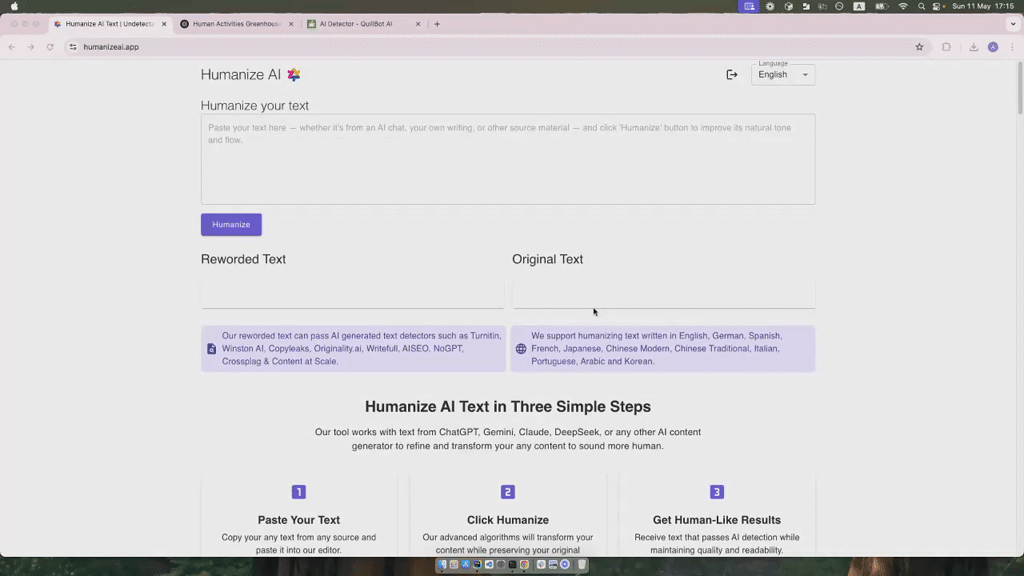
Task: Select the Humanize AI Text browser tab
Action: [x=108, y=24]
